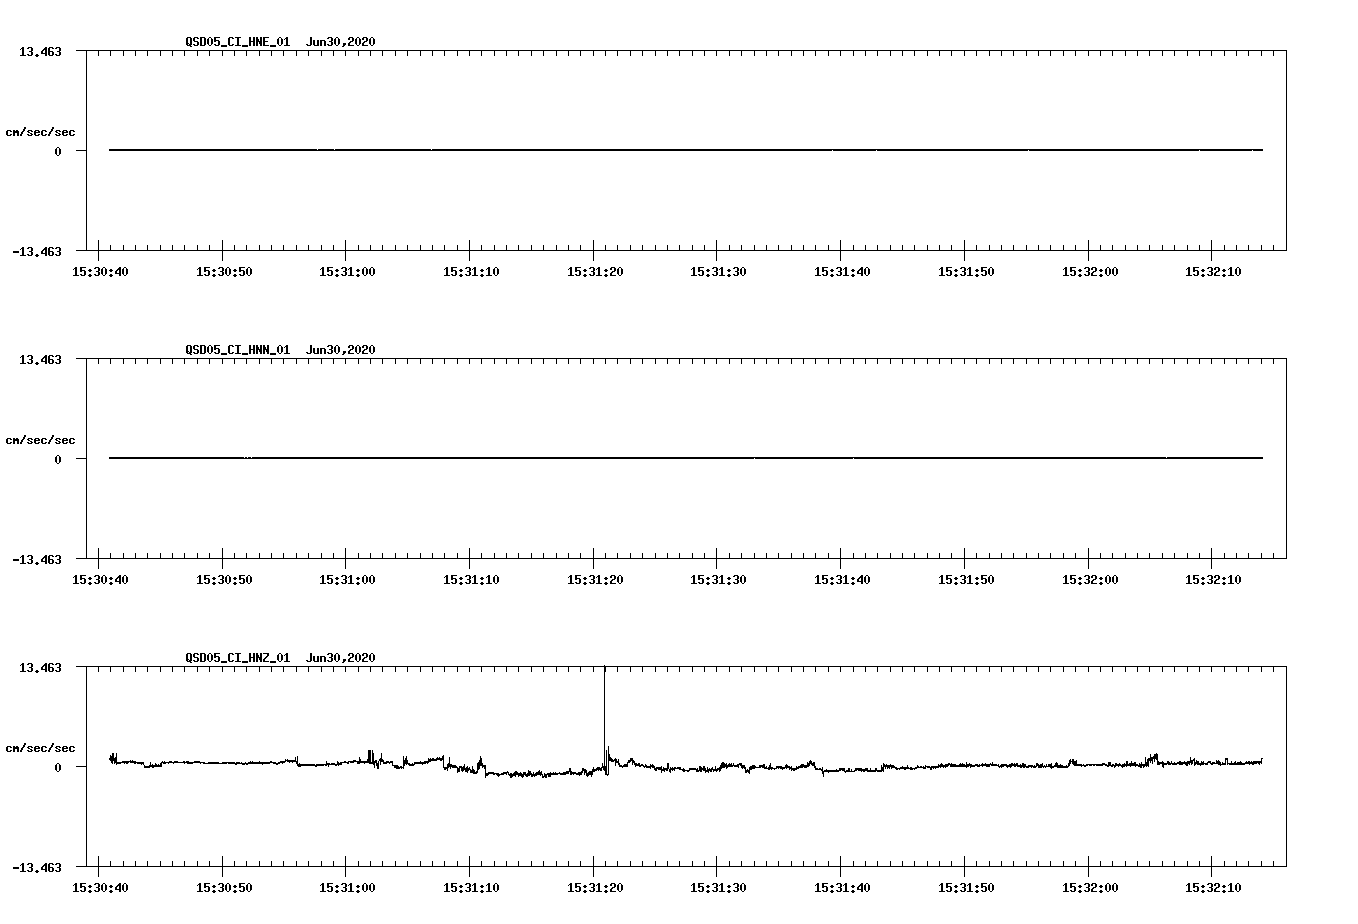The height and width of the screenshot is (924, 1358).
Task: Click 15:31:40 label under HNN plot
Action: pyautogui.click(x=841, y=580)
